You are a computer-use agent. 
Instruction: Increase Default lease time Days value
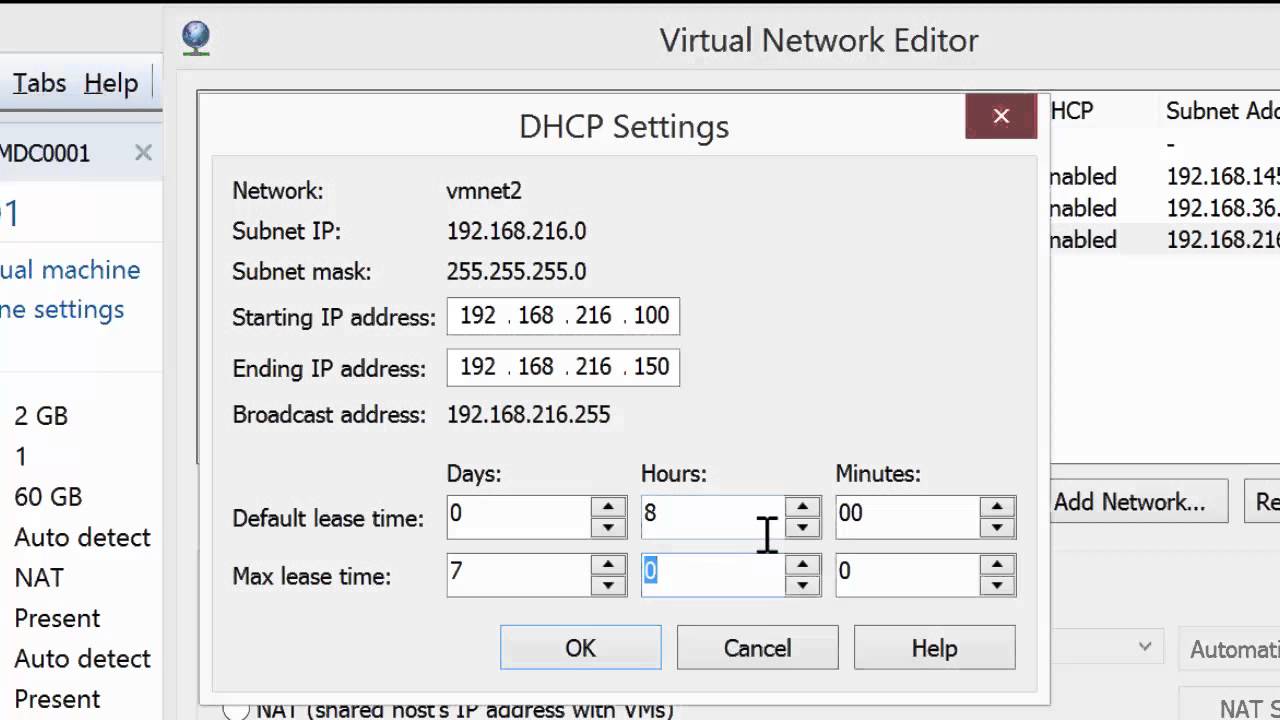pyautogui.click(x=608, y=507)
